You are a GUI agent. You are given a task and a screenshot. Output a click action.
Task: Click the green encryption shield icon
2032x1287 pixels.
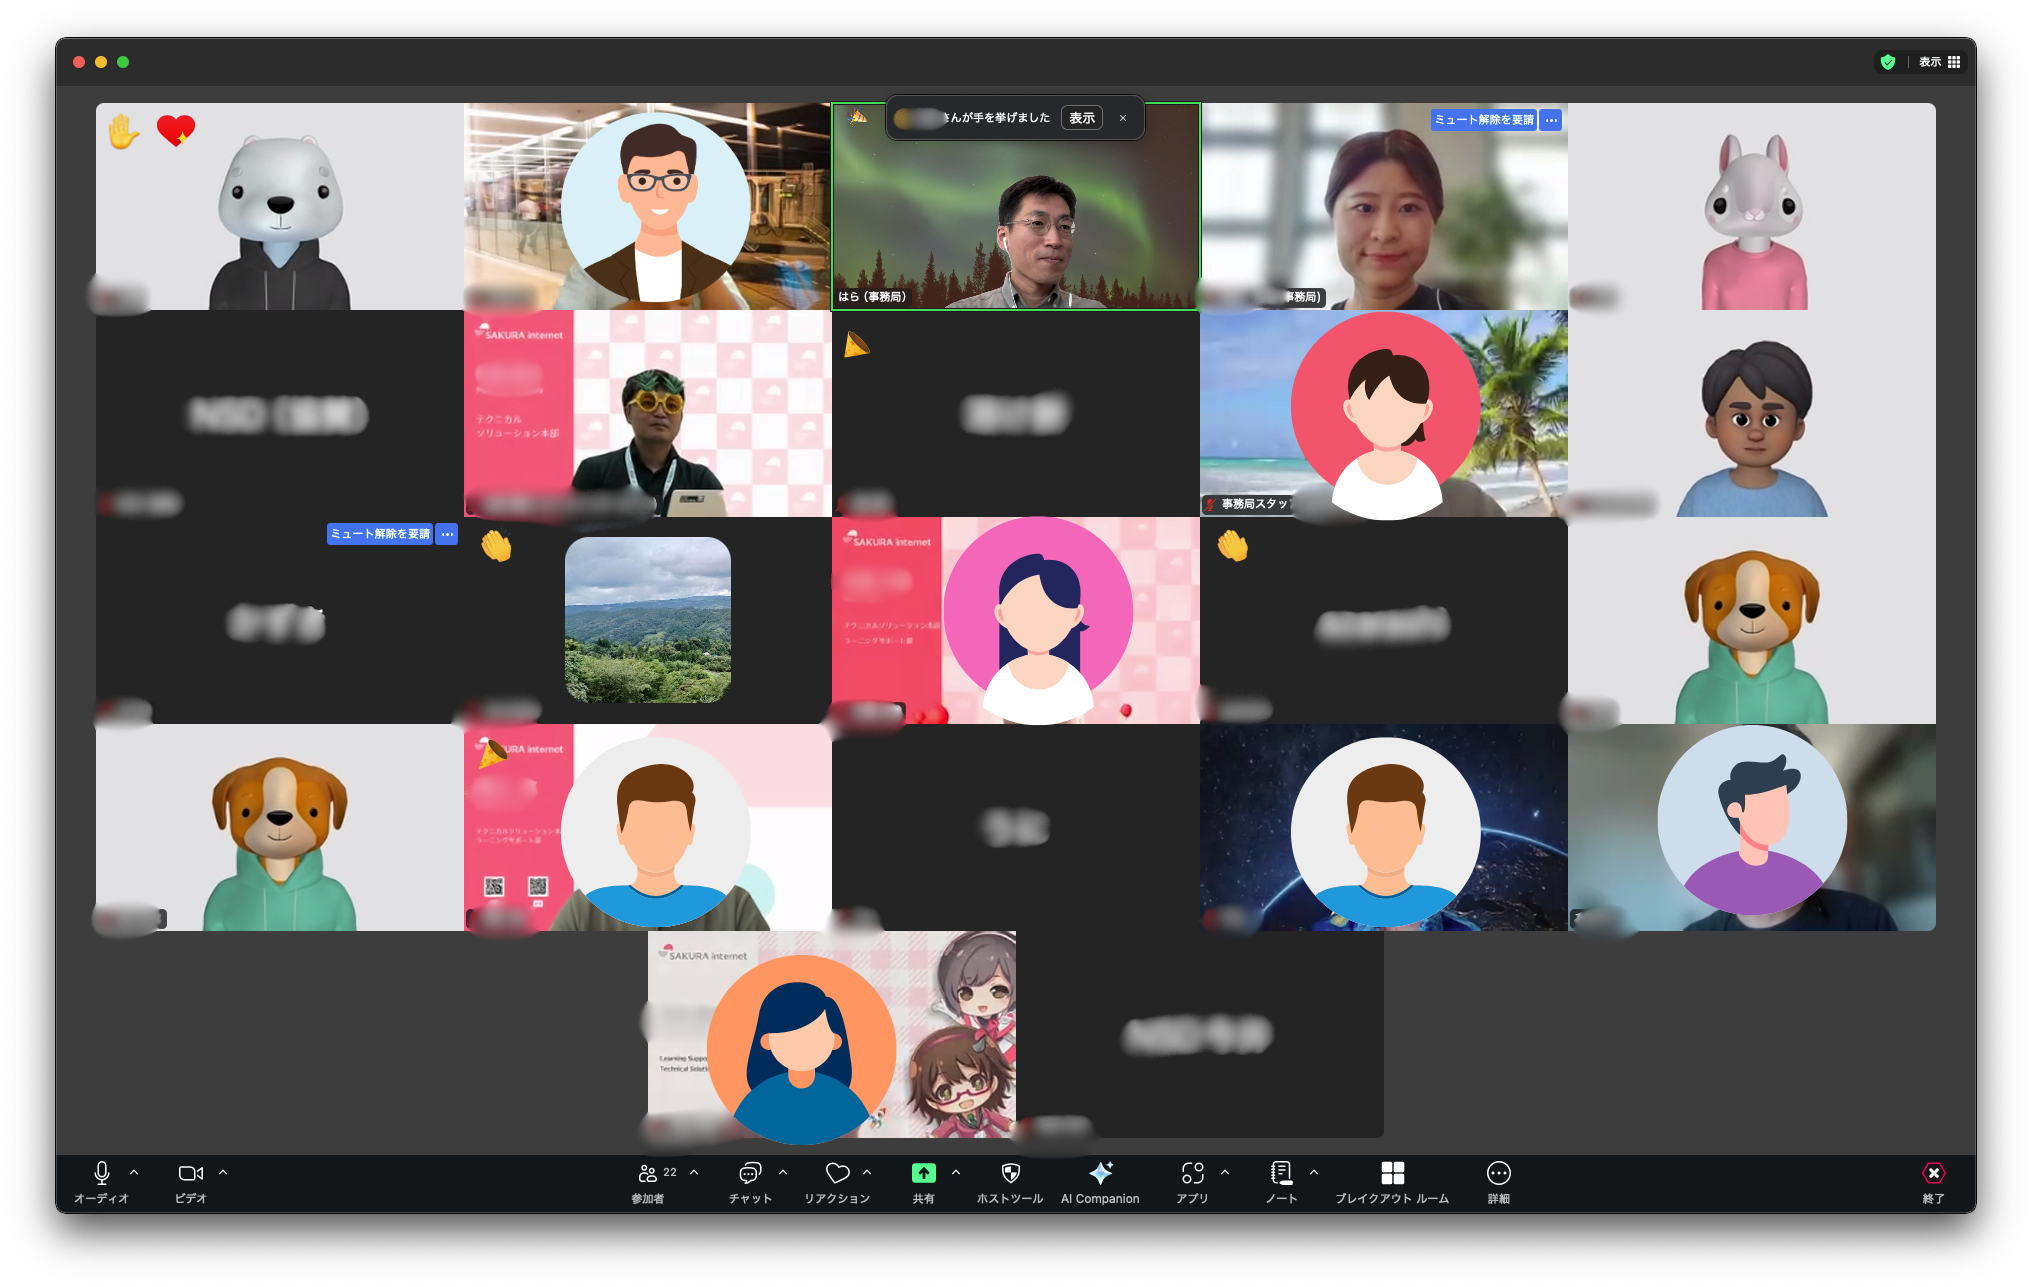pyautogui.click(x=1888, y=62)
